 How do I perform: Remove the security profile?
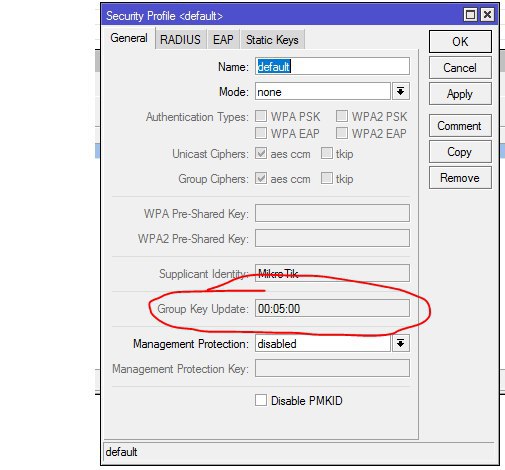460,178
